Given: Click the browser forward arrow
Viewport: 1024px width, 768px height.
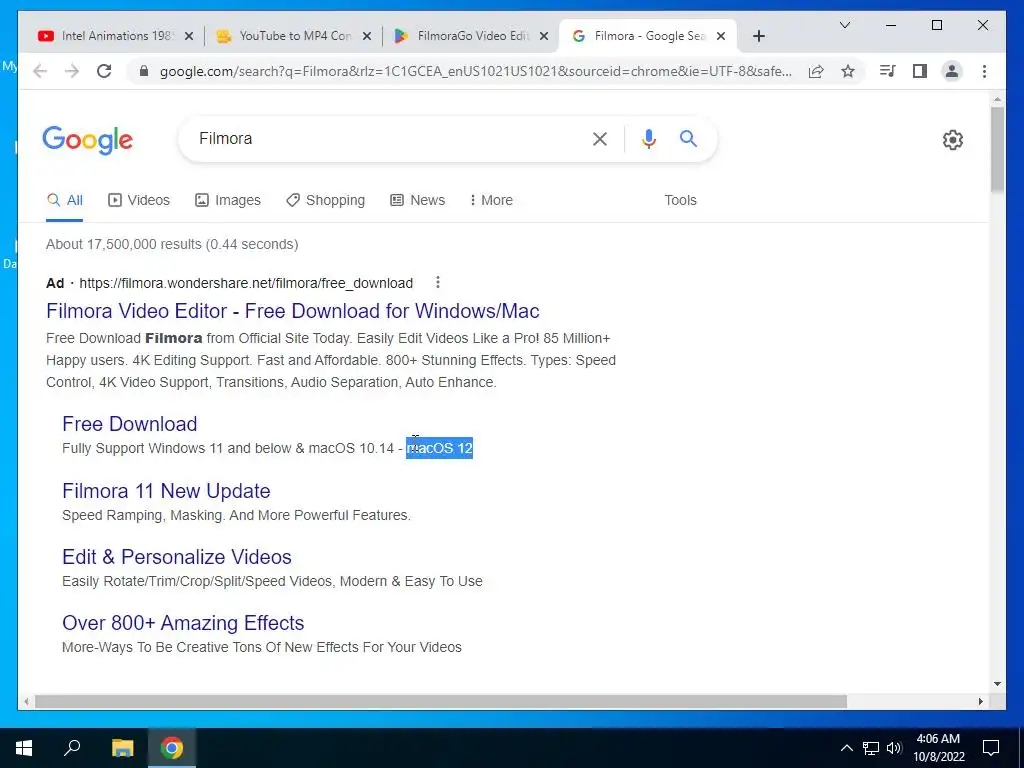Looking at the screenshot, I should point(72,71).
